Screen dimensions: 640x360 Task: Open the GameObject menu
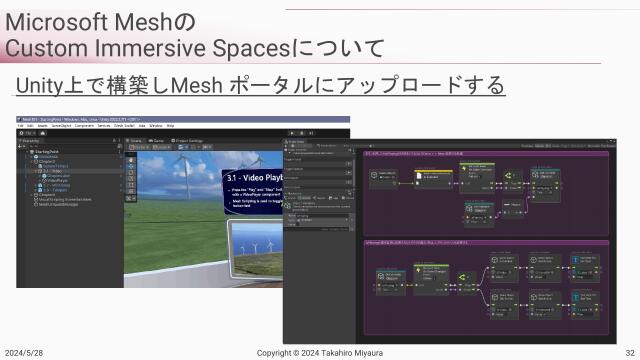(x=61, y=126)
